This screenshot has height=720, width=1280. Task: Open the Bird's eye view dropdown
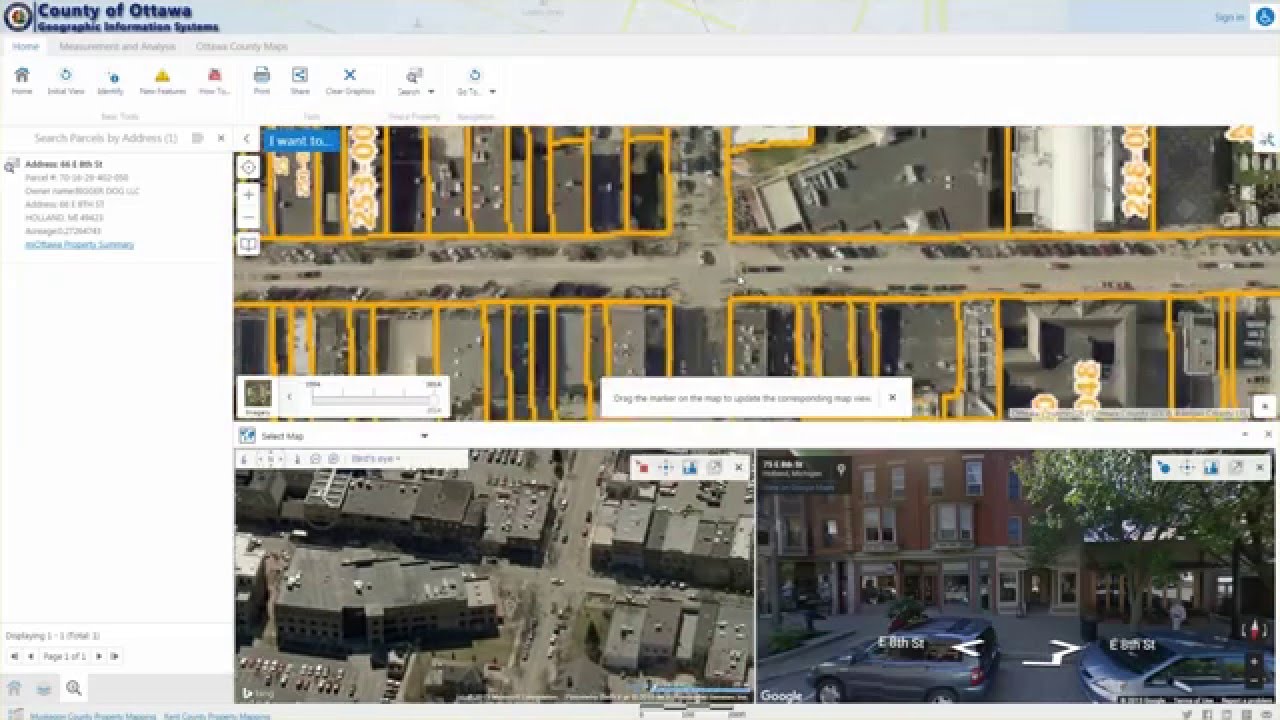point(375,459)
